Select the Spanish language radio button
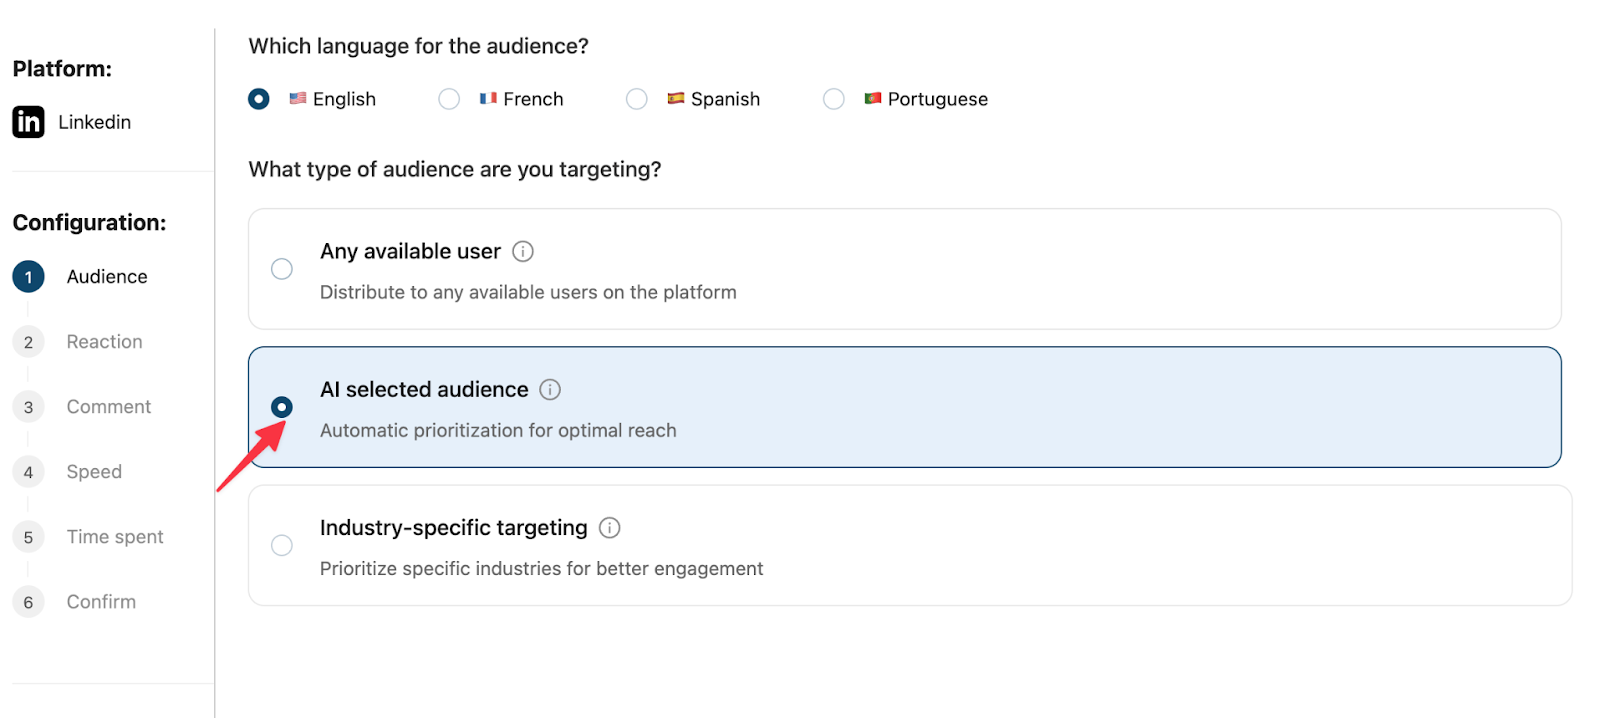This screenshot has width=1600, height=718. point(637,99)
